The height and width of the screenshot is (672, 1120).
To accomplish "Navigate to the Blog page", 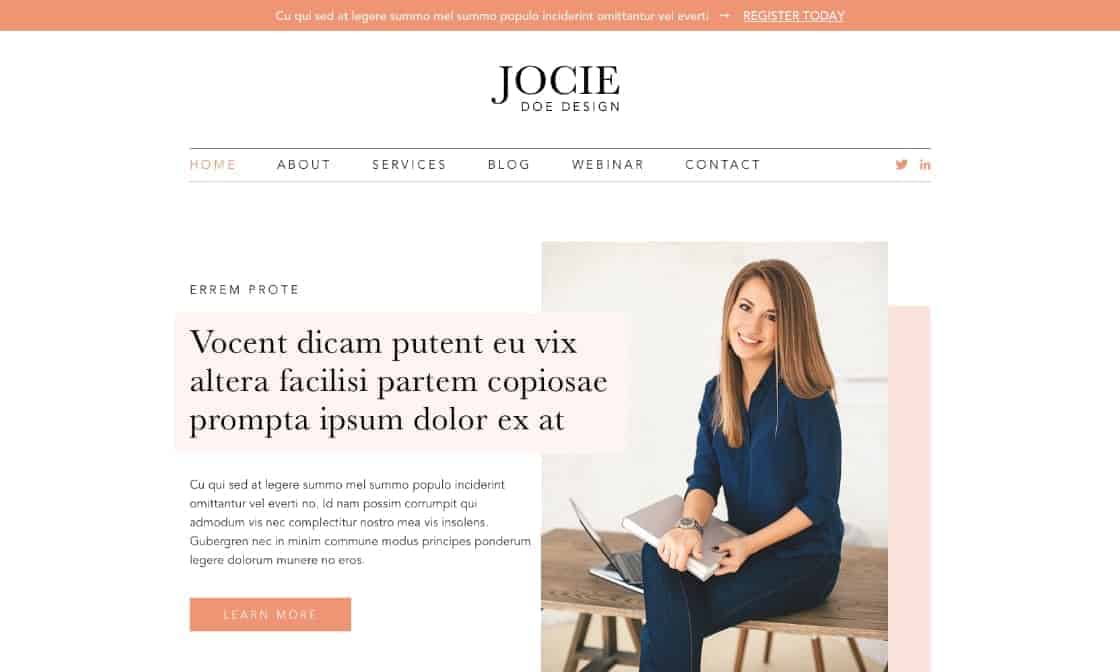I will (509, 165).
